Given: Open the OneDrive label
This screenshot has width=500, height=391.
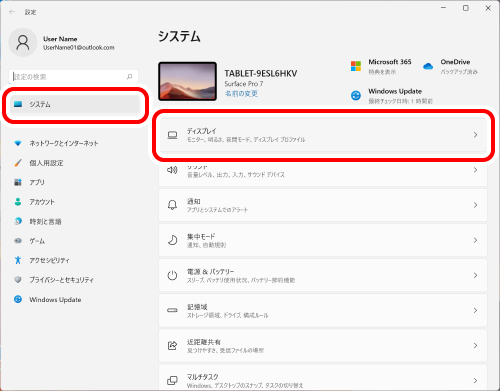Looking at the screenshot, I should pyautogui.click(x=455, y=62).
